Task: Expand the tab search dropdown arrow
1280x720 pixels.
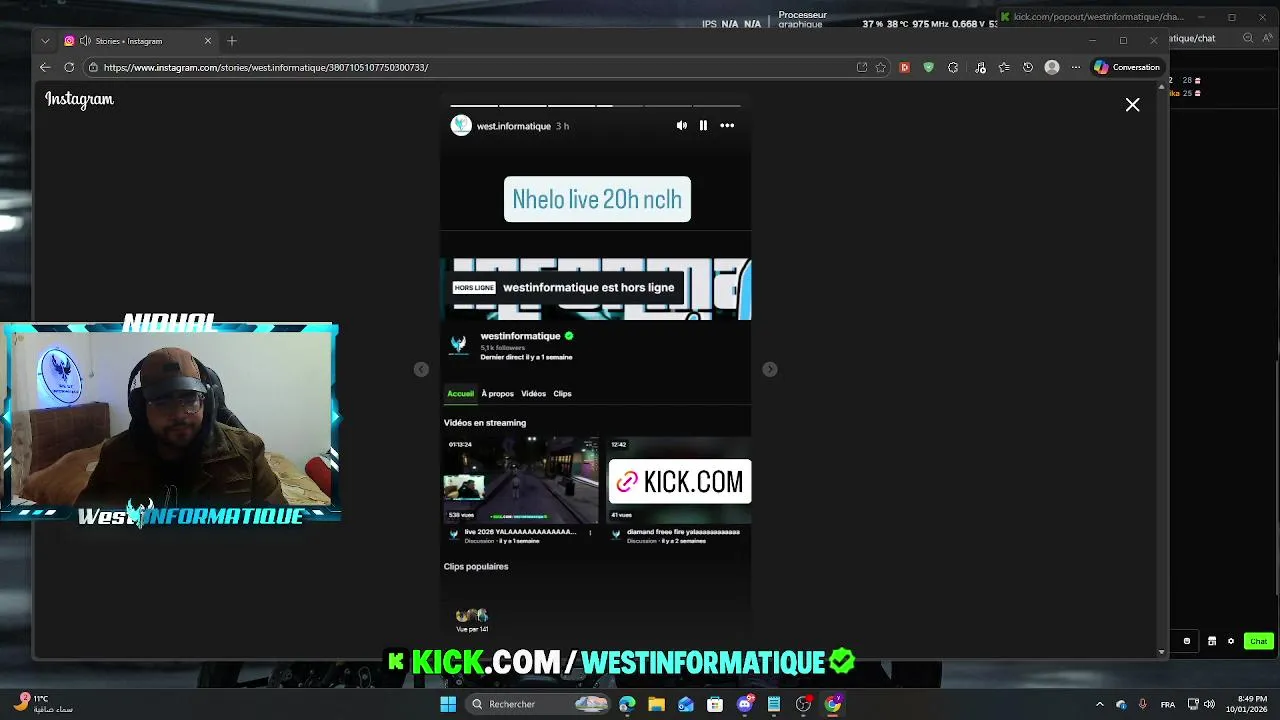Action: pyautogui.click(x=45, y=41)
